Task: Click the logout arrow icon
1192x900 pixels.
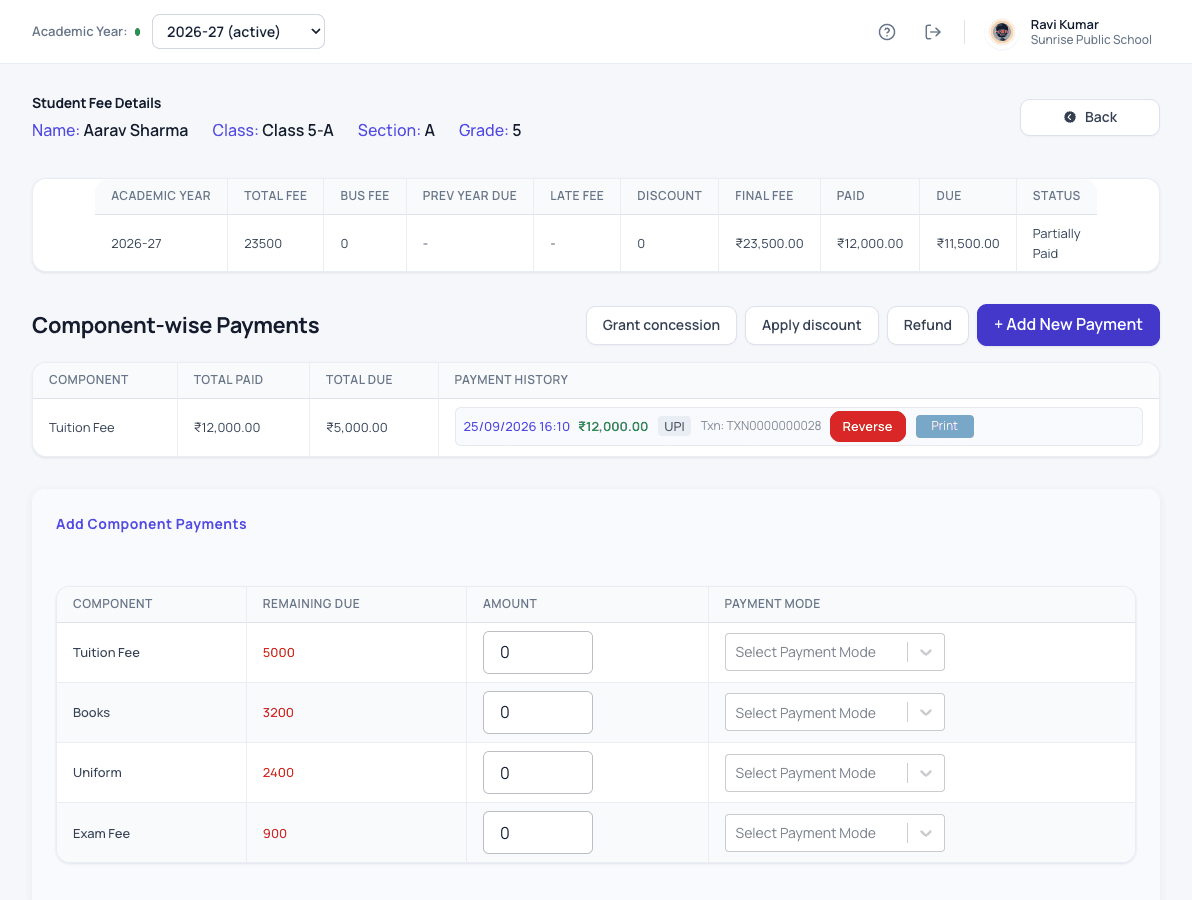Action: coord(933,32)
